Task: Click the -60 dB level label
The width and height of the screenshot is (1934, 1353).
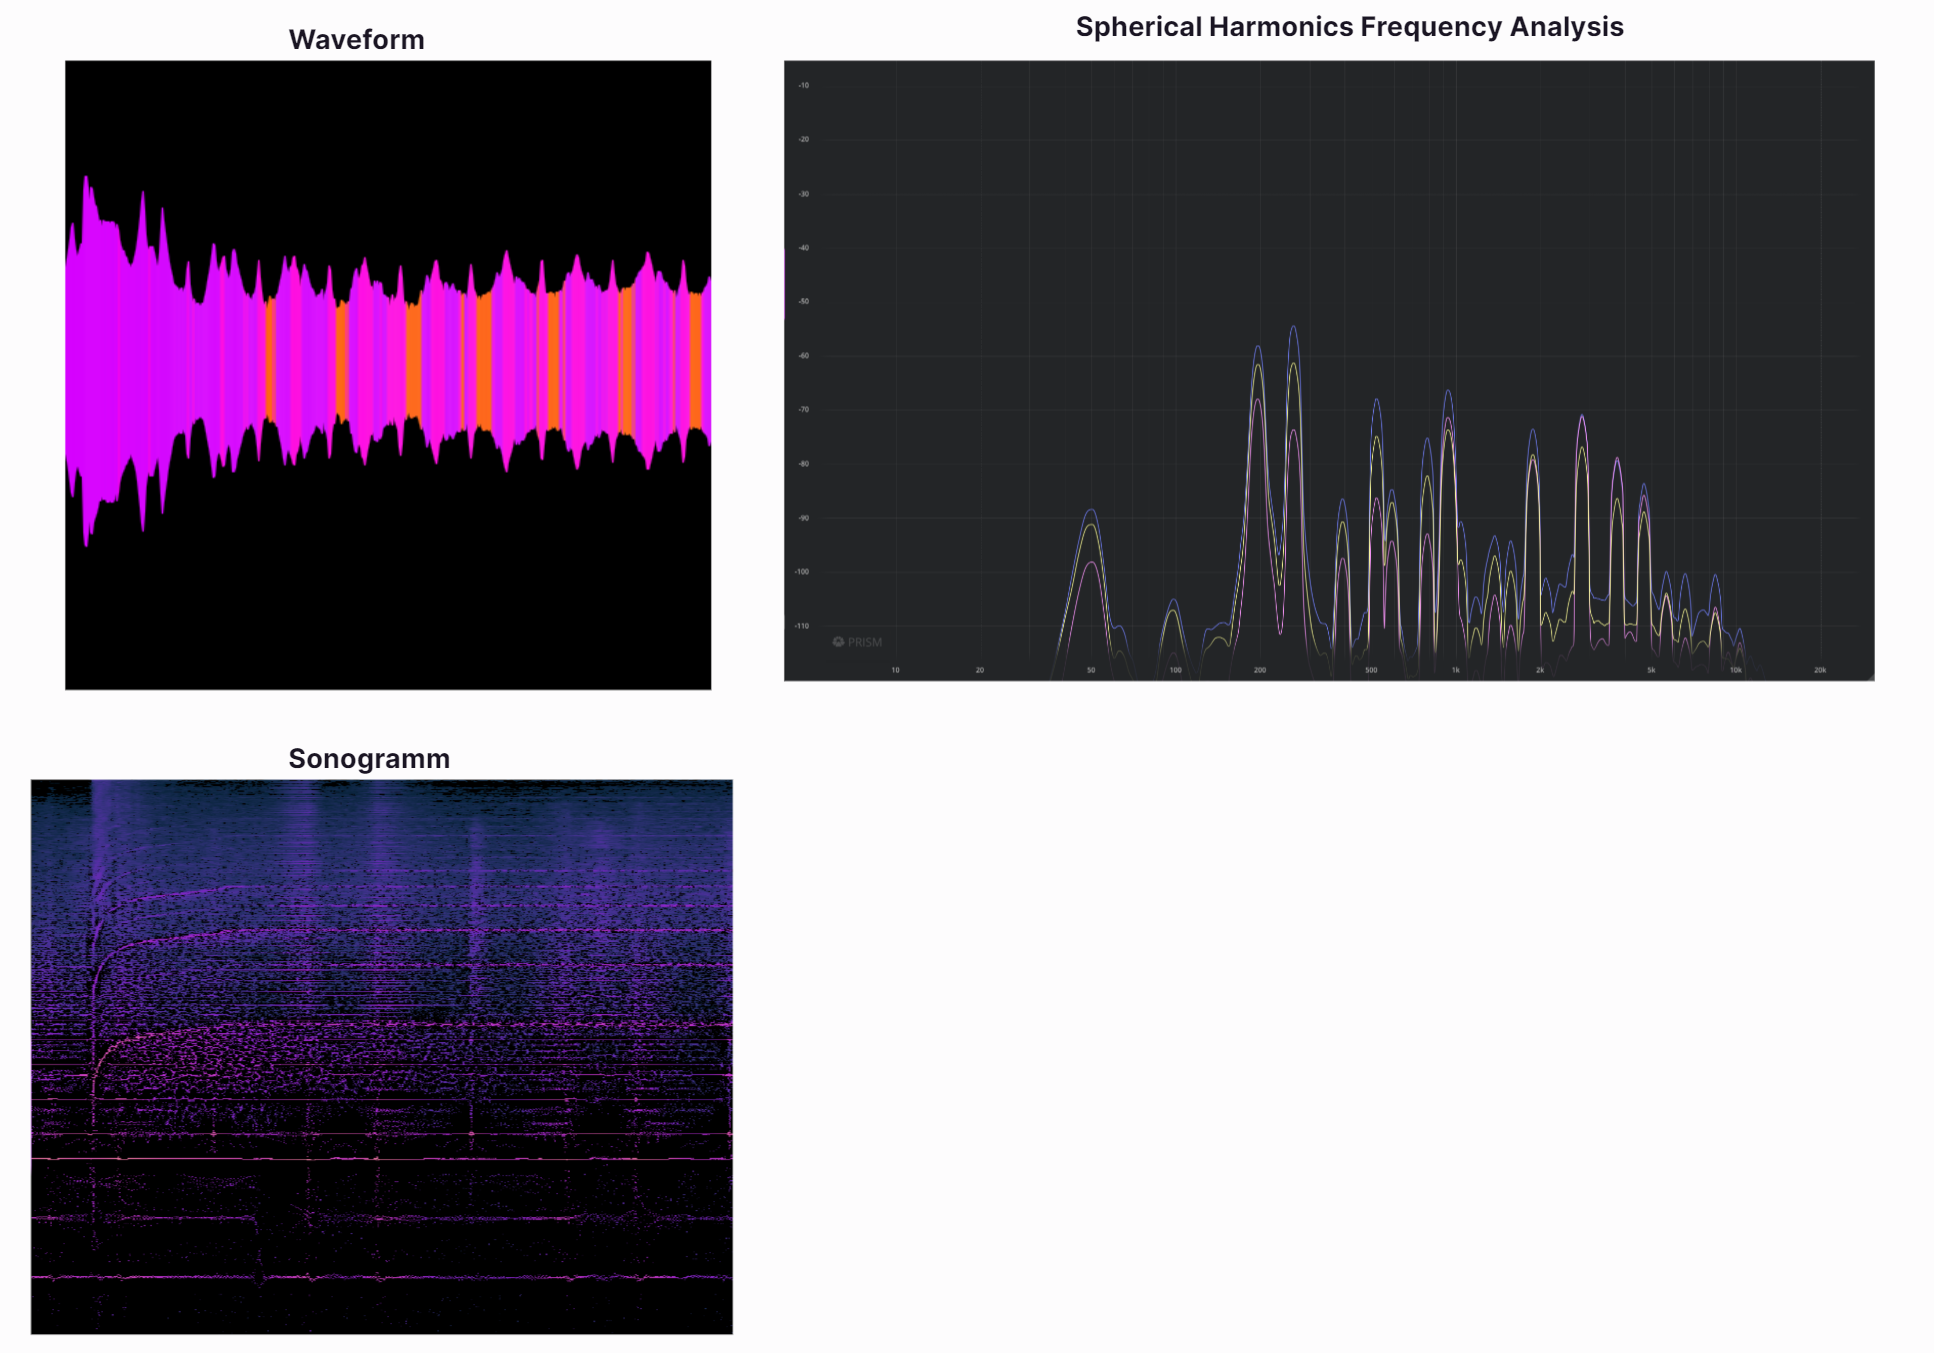Action: tap(803, 356)
